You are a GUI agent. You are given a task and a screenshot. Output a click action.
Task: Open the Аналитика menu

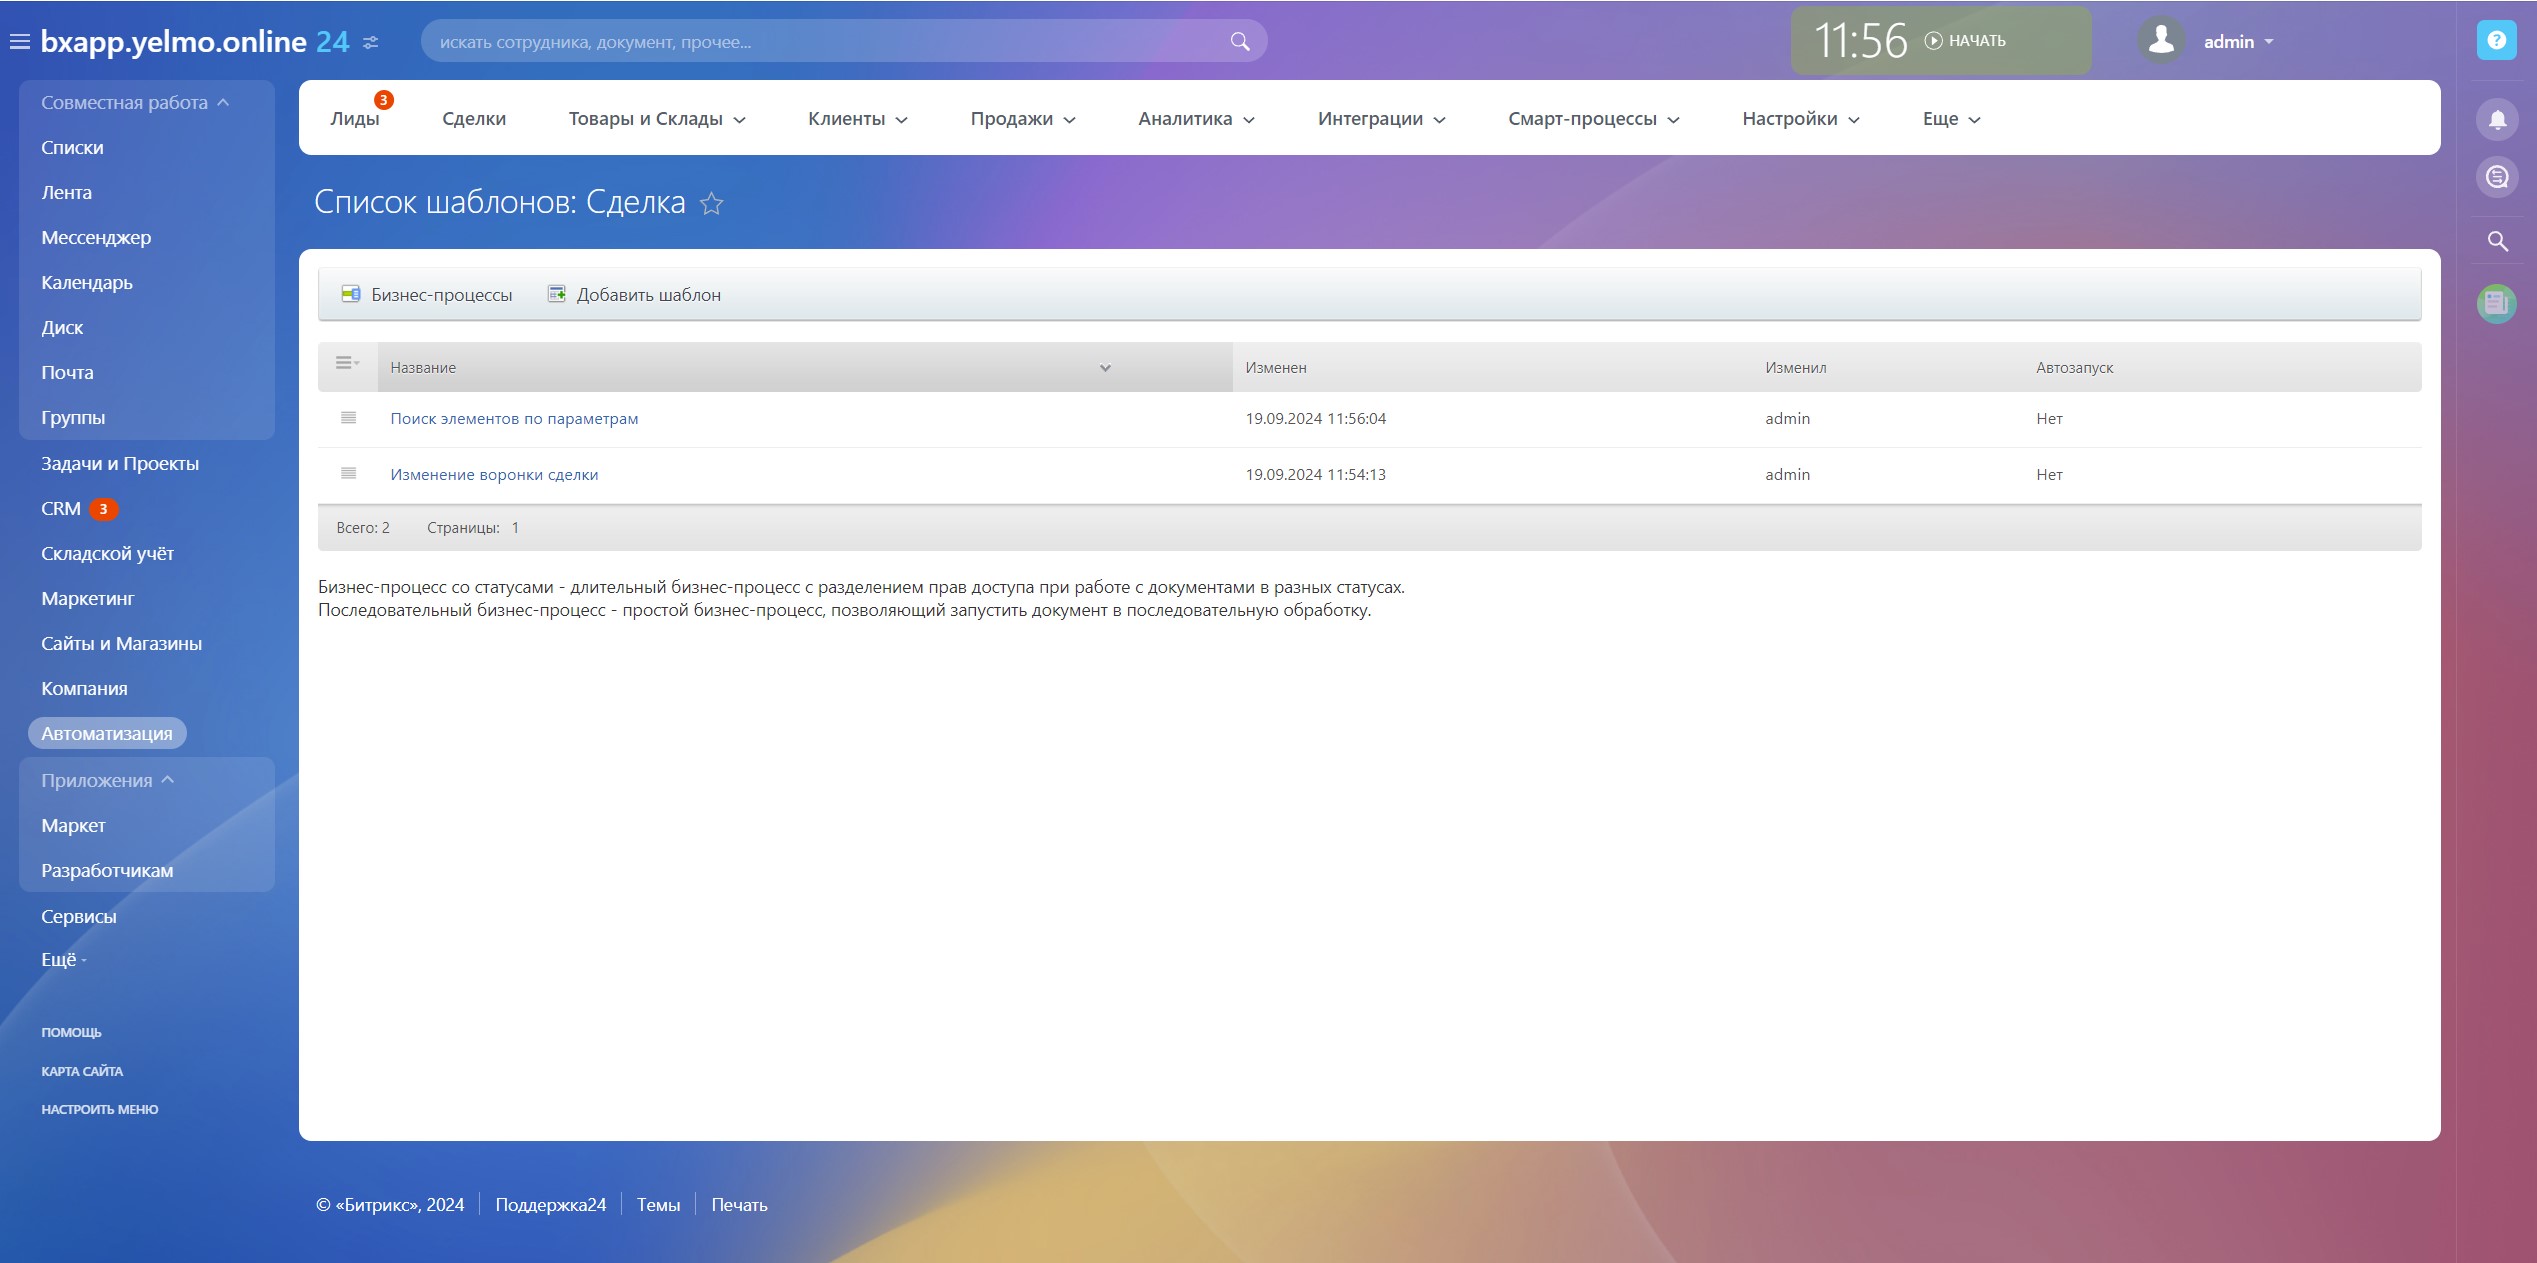click(1196, 119)
